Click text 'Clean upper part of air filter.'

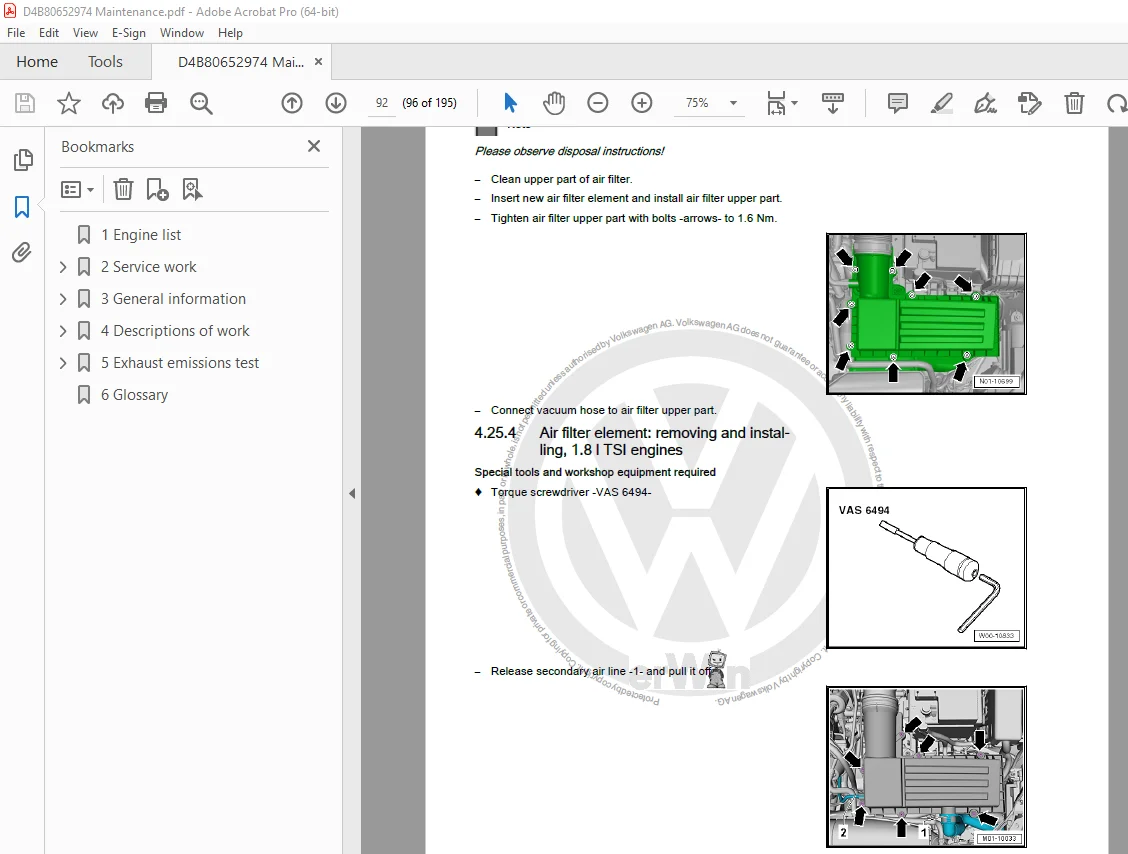[562, 179]
